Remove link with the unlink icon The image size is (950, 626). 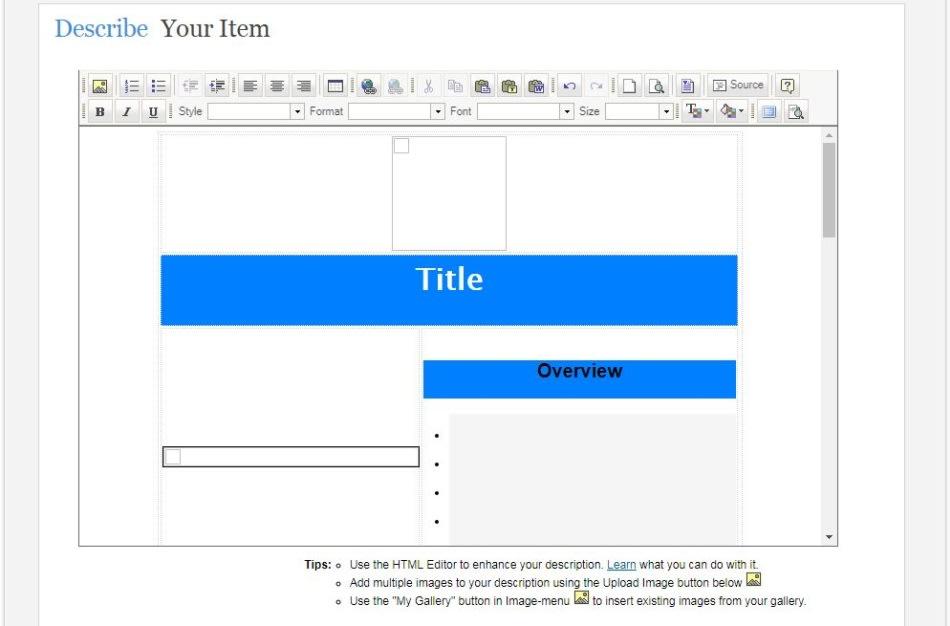394,85
